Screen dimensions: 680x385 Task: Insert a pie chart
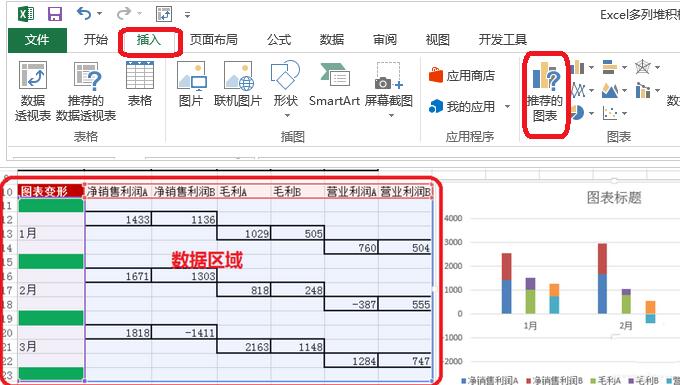point(578,113)
